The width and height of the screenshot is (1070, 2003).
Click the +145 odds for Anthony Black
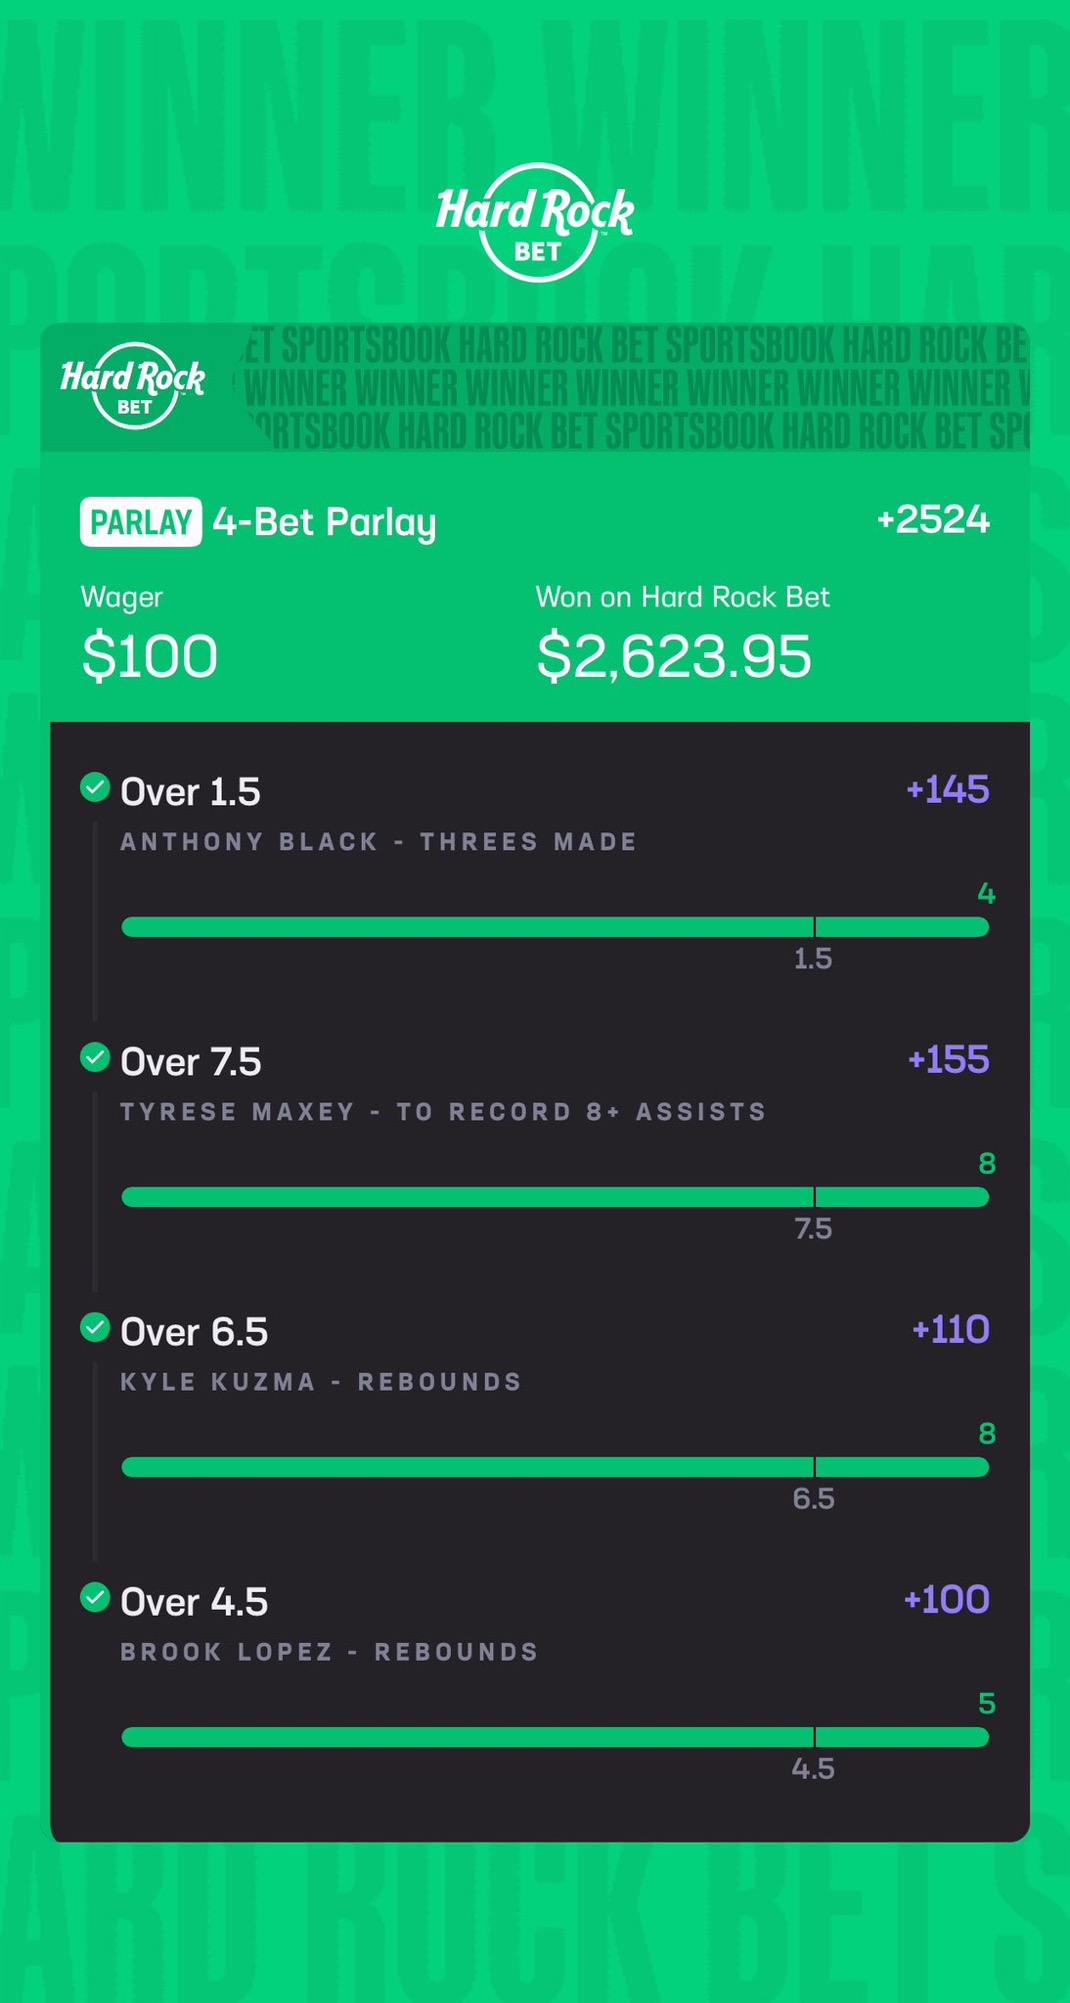click(x=947, y=790)
